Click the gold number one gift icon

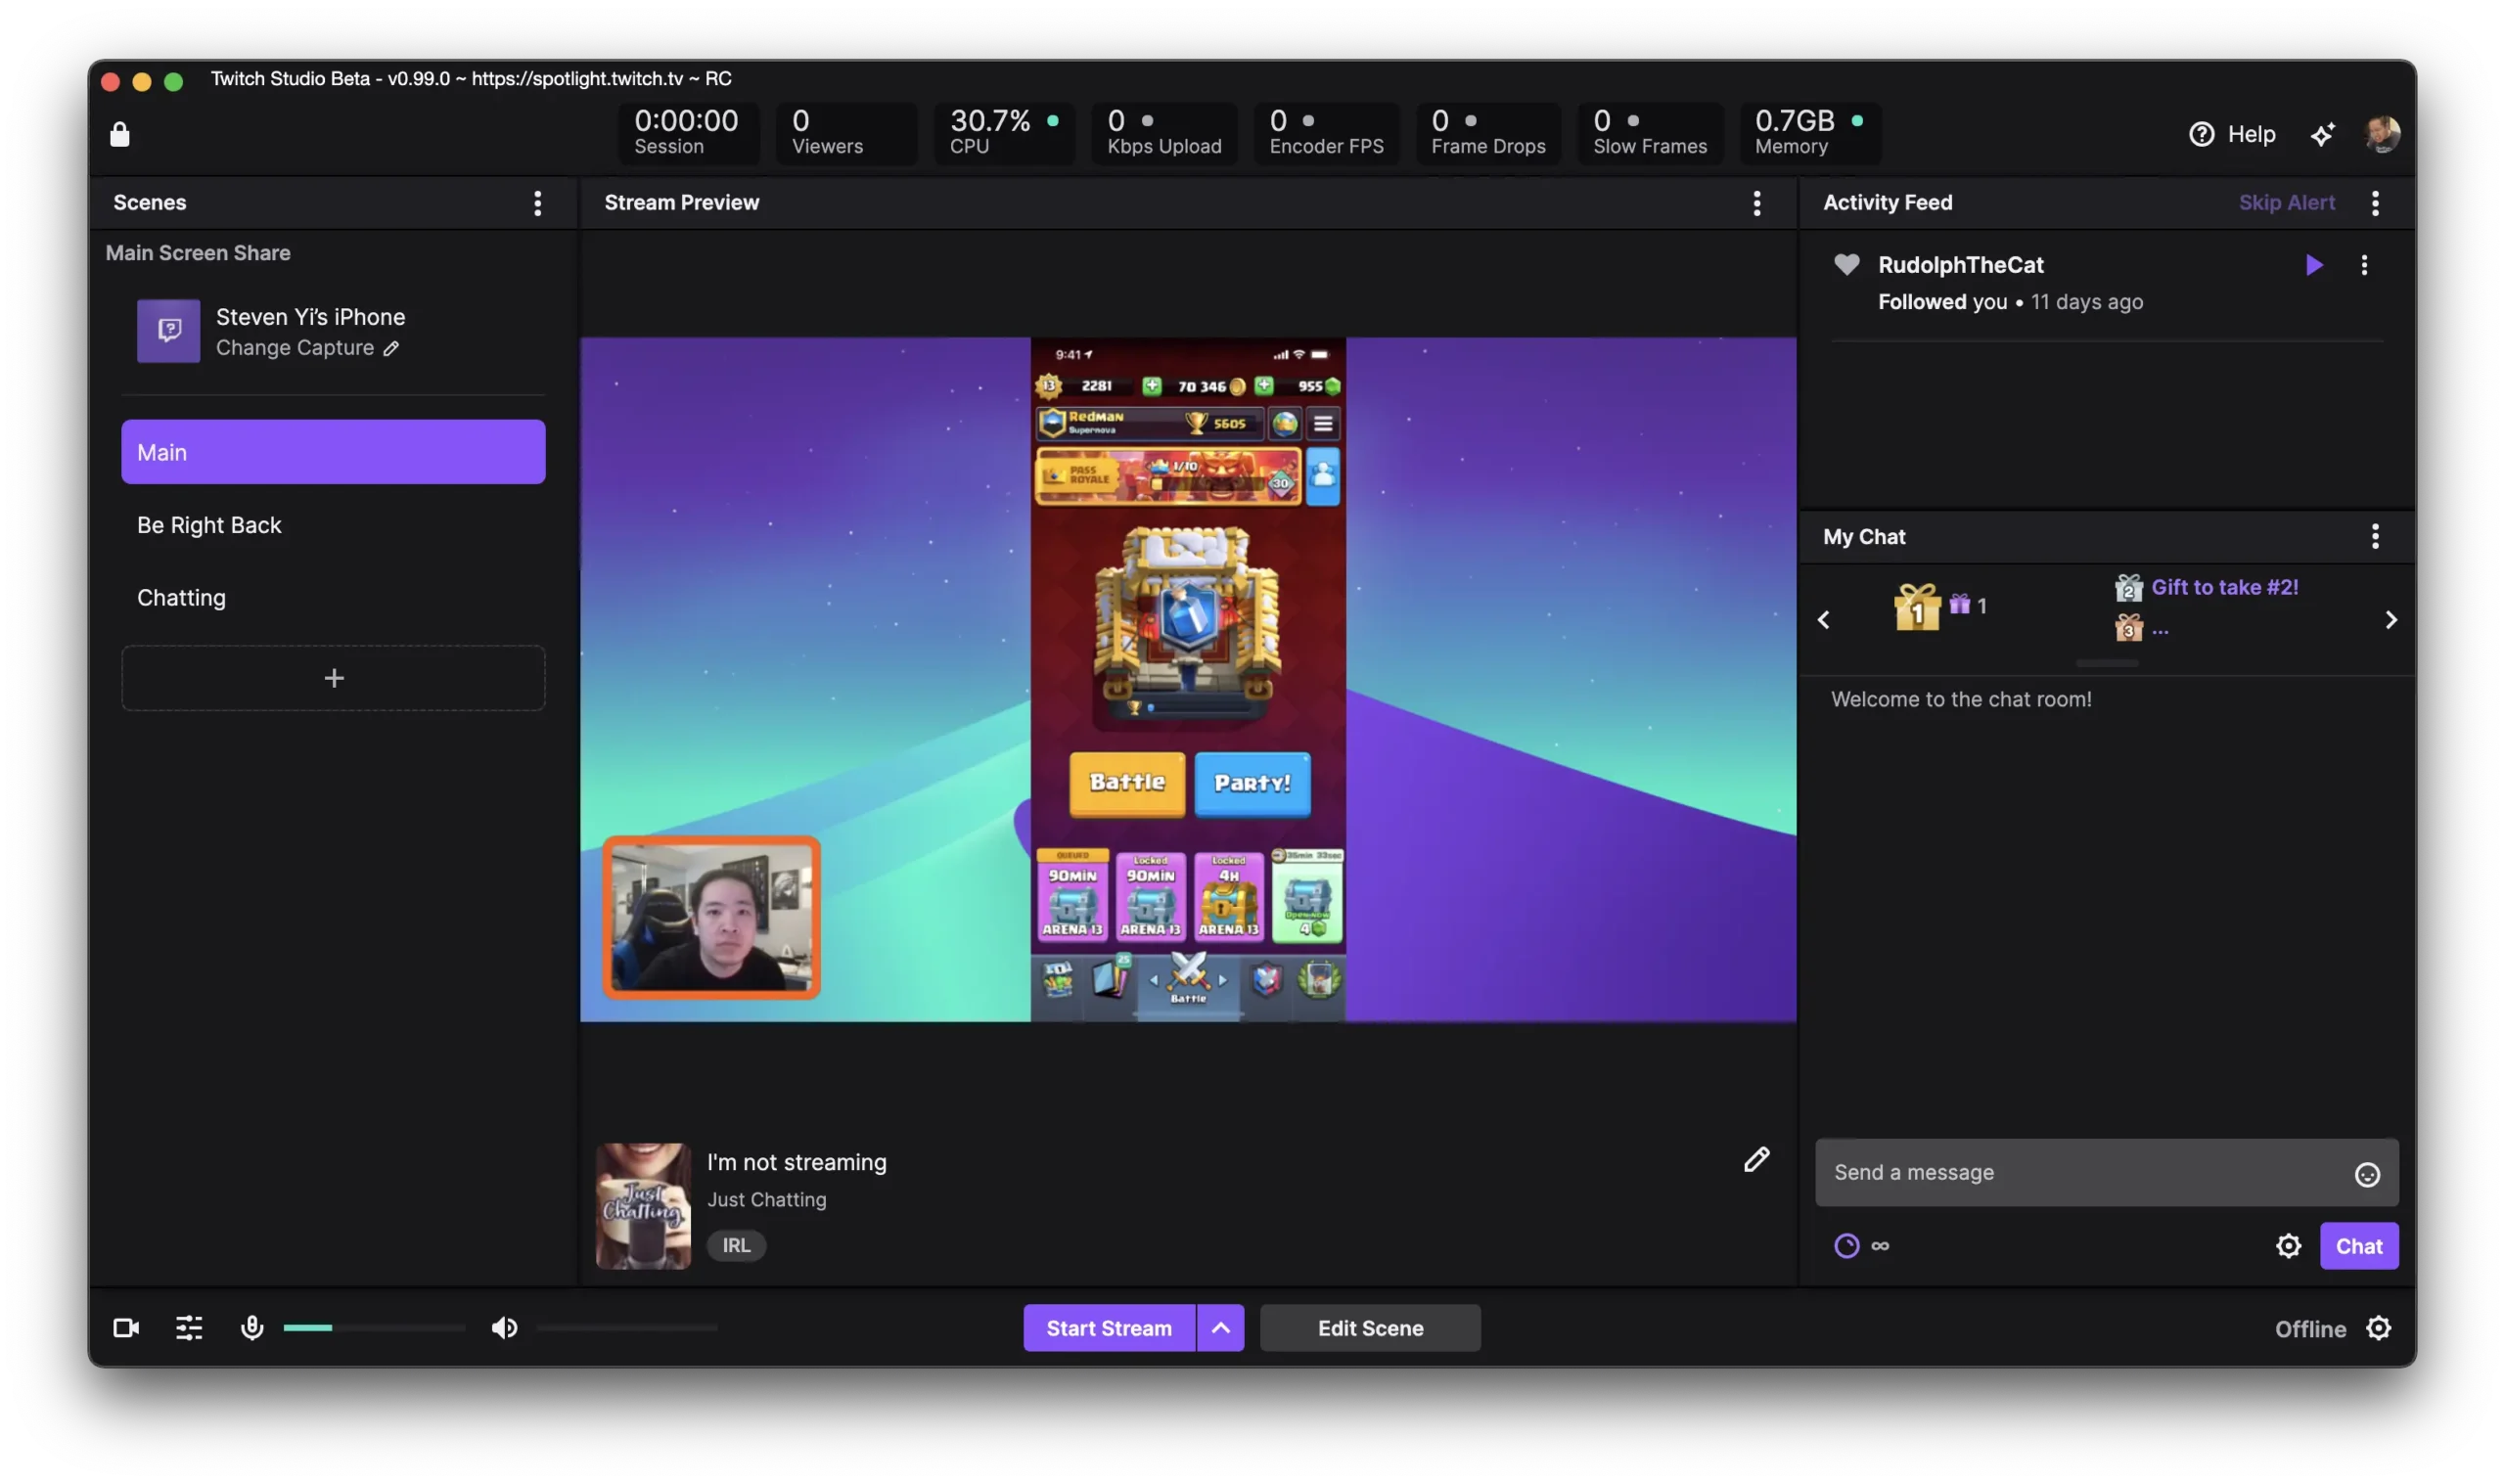pyautogui.click(x=1916, y=606)
